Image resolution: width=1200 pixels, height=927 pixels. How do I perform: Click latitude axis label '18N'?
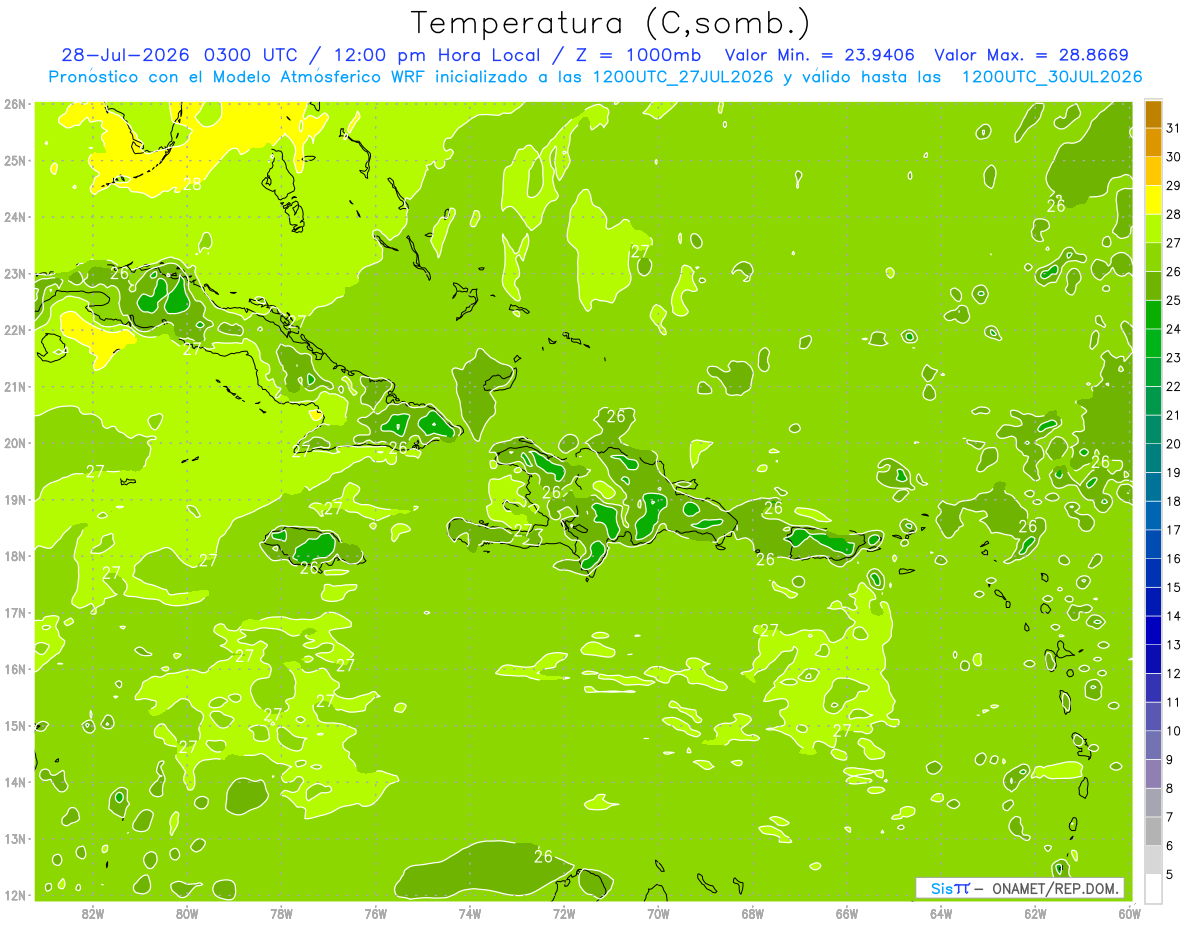point(15,556)
